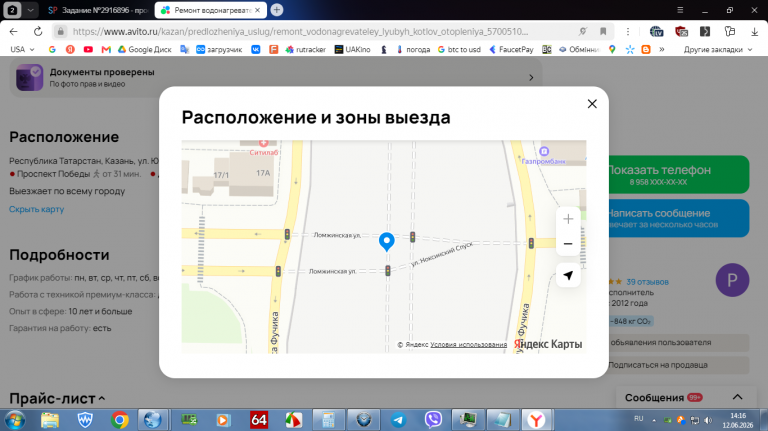Open Yandex Browser from the taskbar
Viewport: 768px width, 431px height.
[537, 420]
